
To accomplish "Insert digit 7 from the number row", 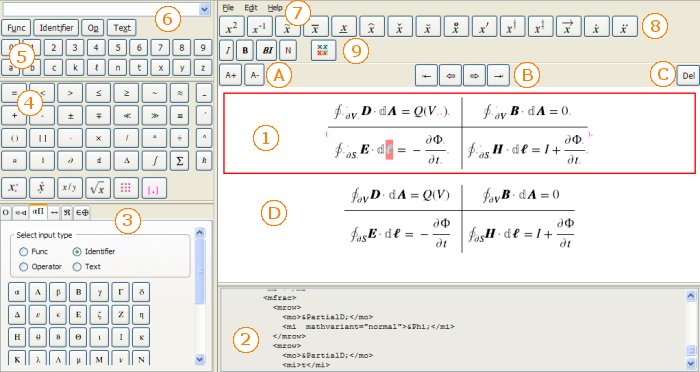I will [160, 48].
